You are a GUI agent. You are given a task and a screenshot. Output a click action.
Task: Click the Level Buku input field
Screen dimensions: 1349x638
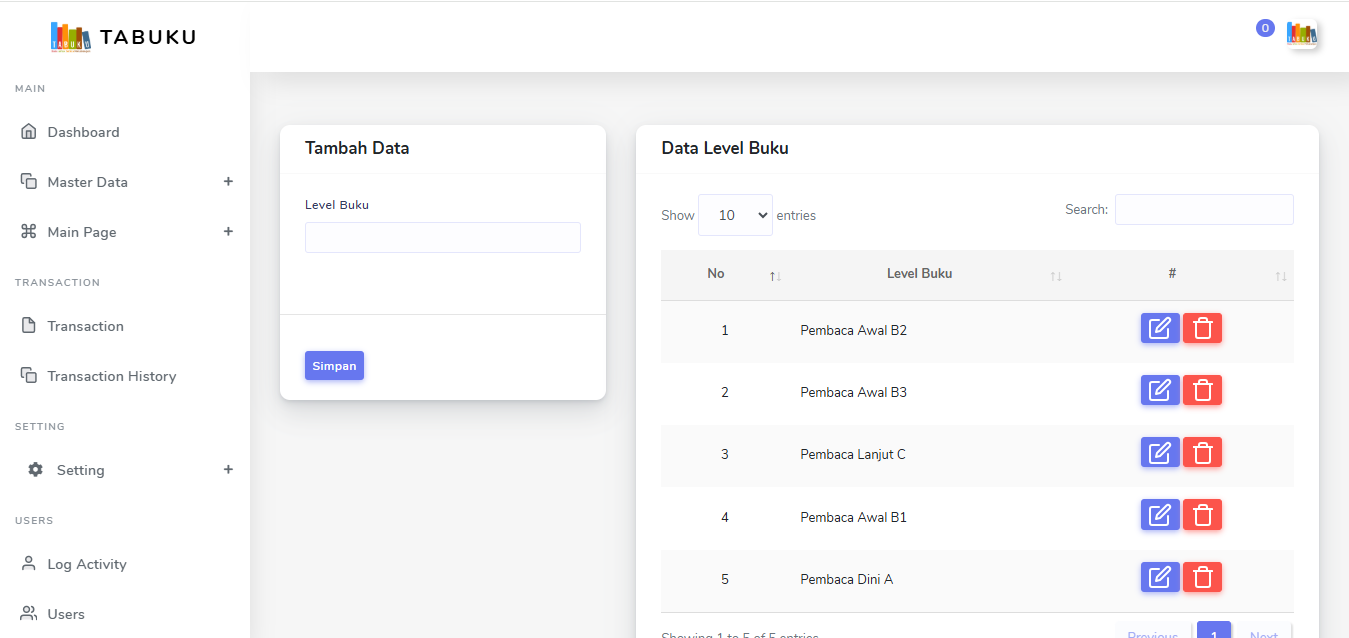pyautogui.click(x=442, y=237)
